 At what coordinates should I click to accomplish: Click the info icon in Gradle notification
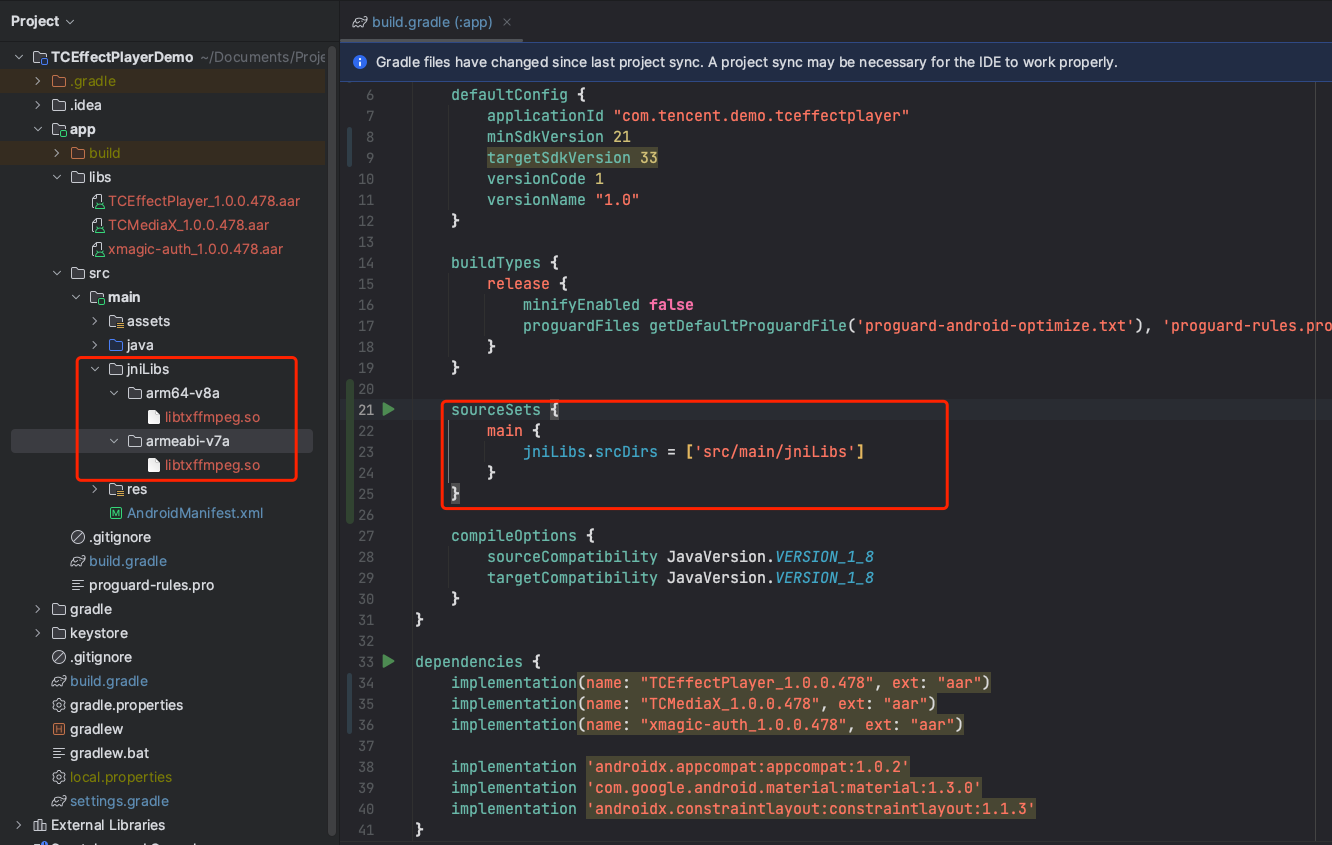click(361, 62)
